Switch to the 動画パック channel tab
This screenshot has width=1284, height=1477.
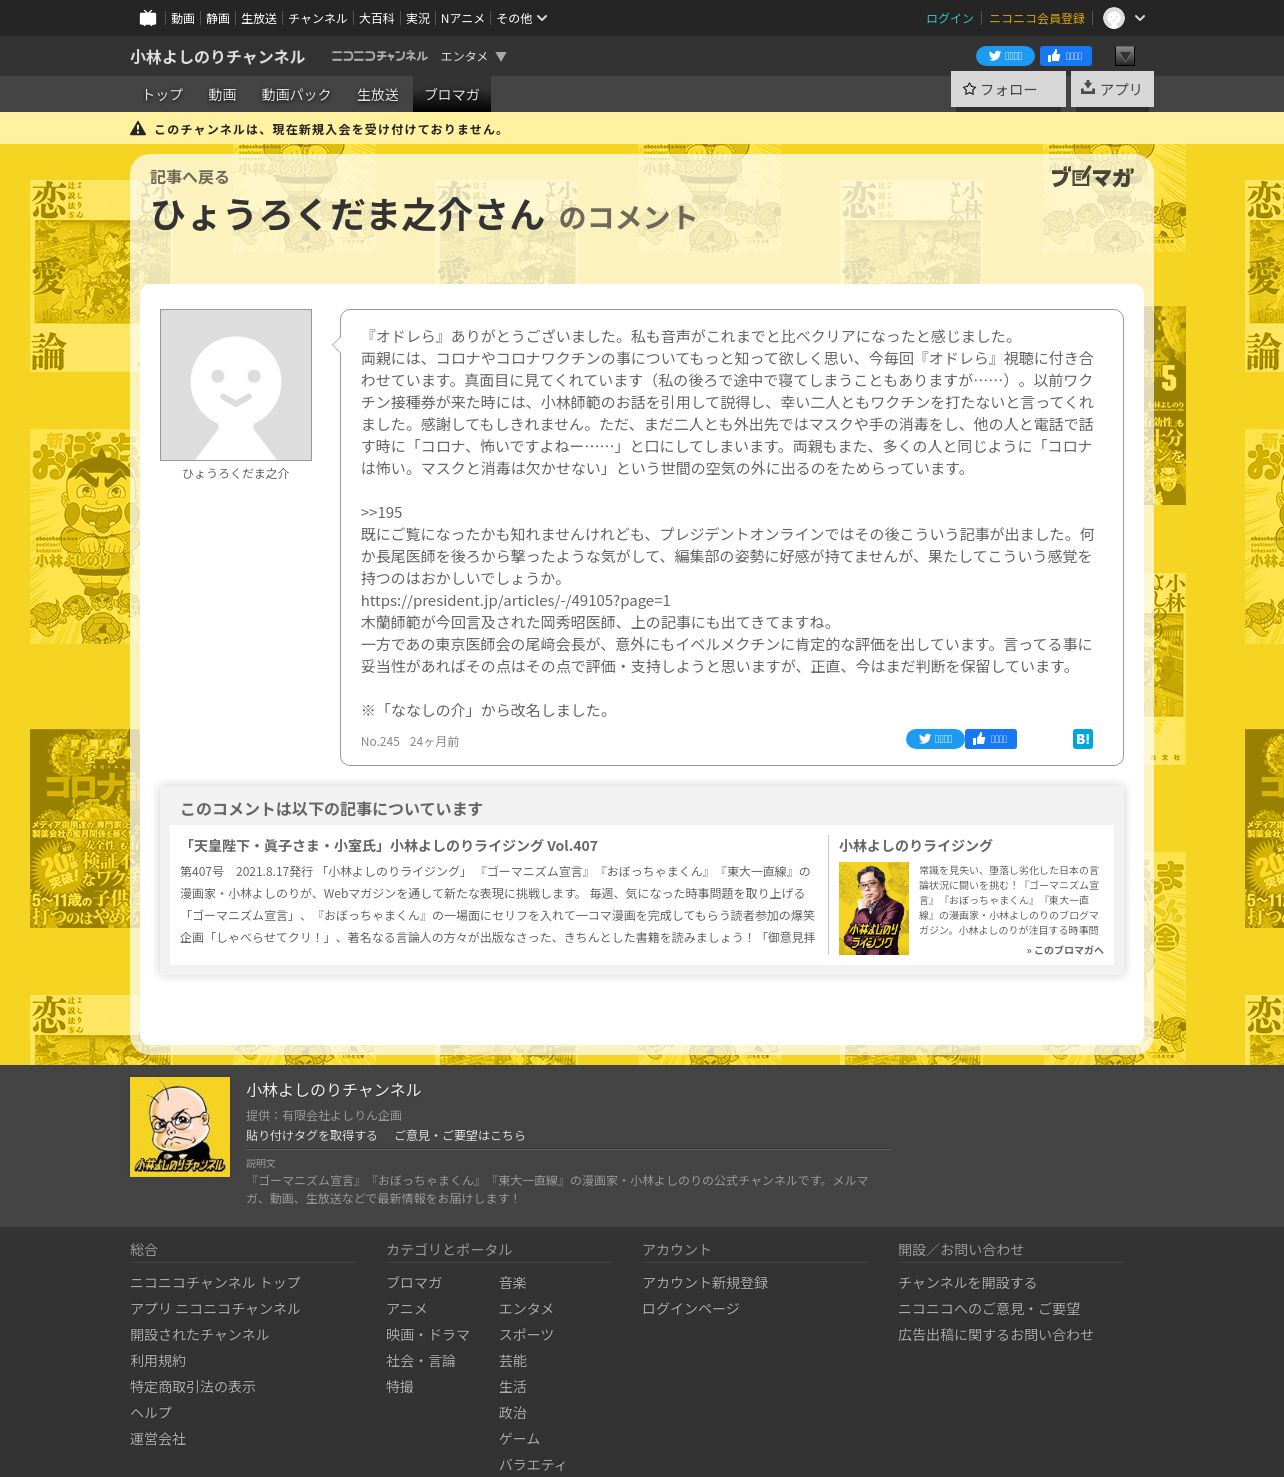(296, 94)
